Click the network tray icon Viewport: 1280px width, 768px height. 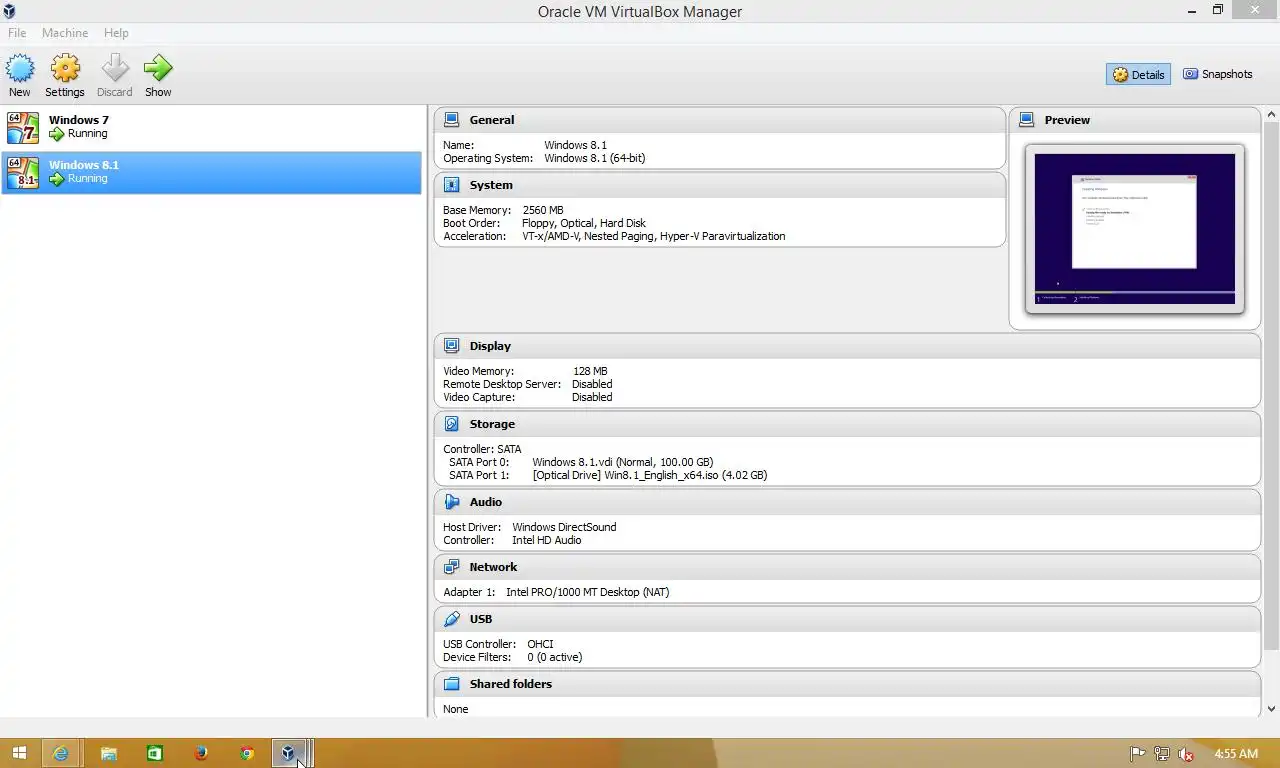coord(1162,754)
